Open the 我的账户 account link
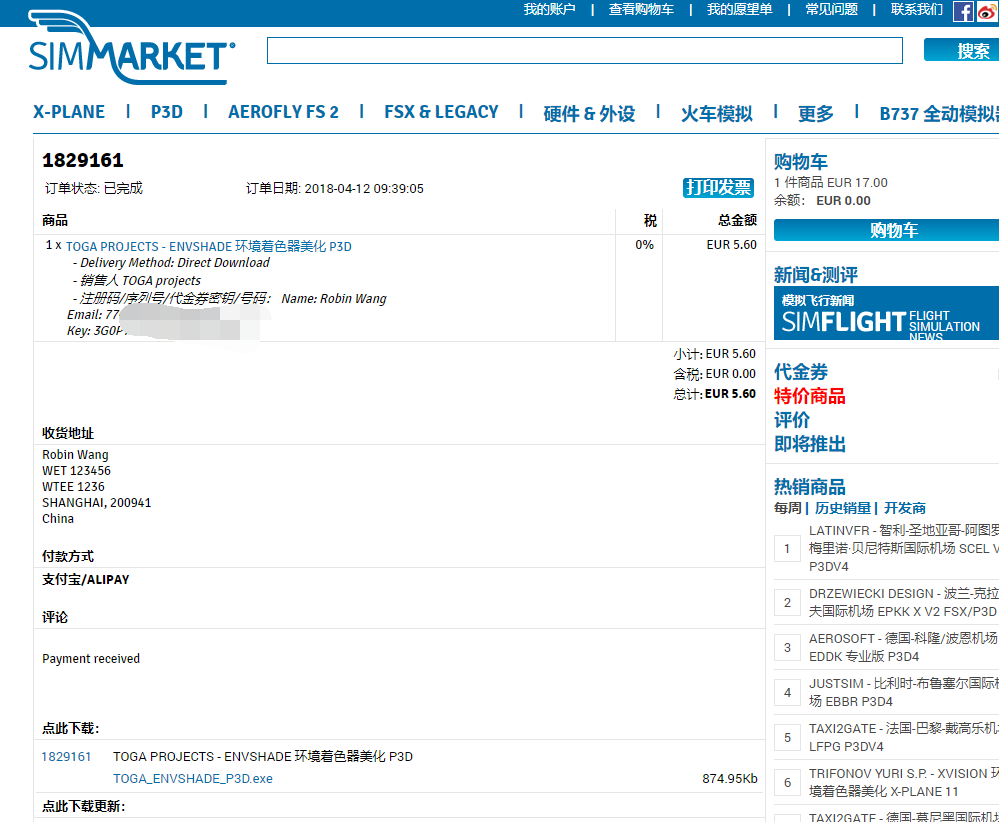The width and height of the screenshot is (999, 822). pyautogui.click(x=549, y=10)
